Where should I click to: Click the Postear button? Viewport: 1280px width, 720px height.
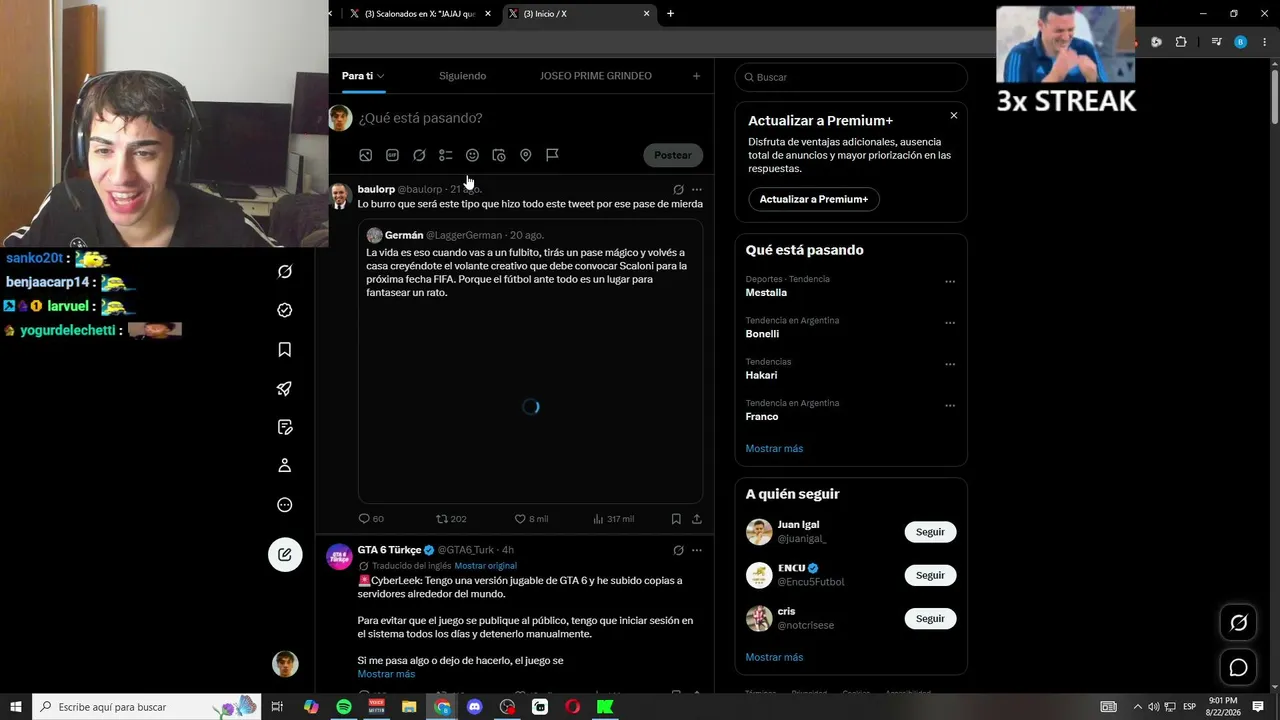click(x=673, y=155)
